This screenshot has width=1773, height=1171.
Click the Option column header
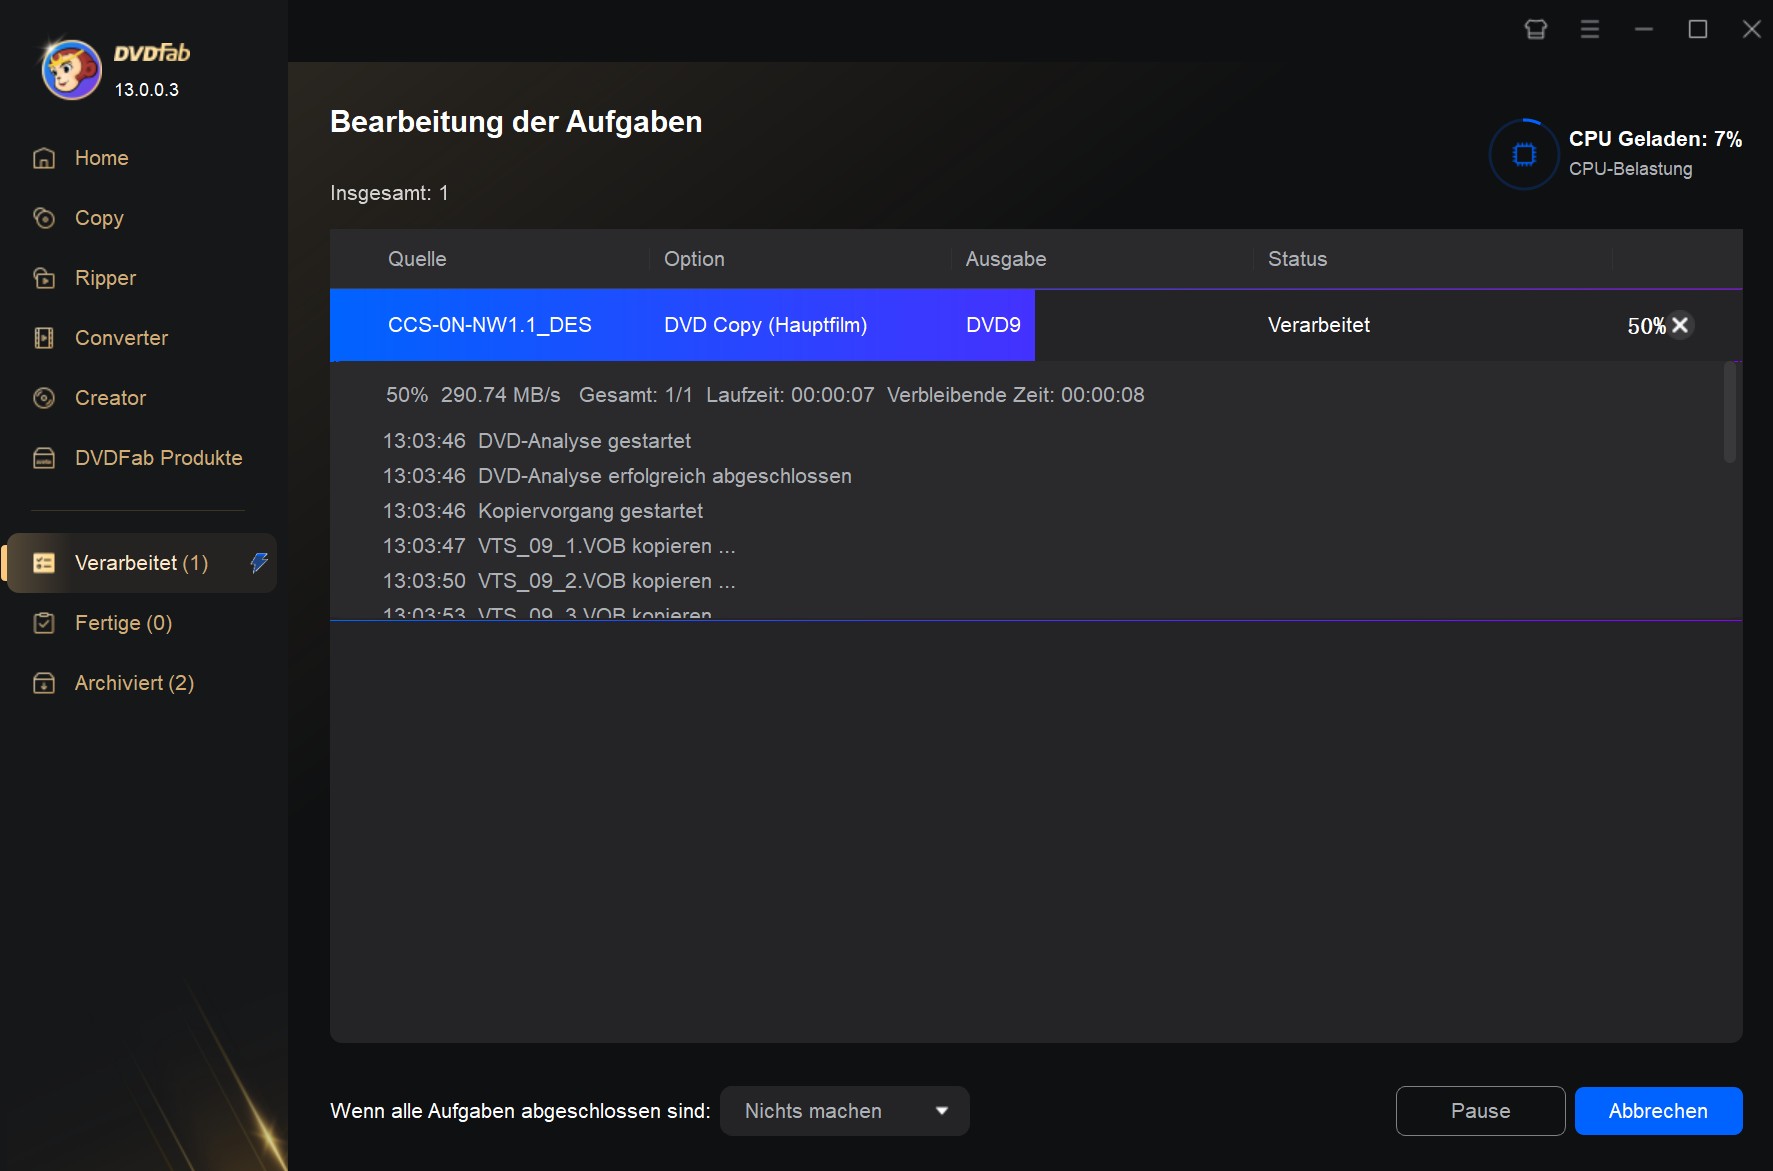[694, 259]
